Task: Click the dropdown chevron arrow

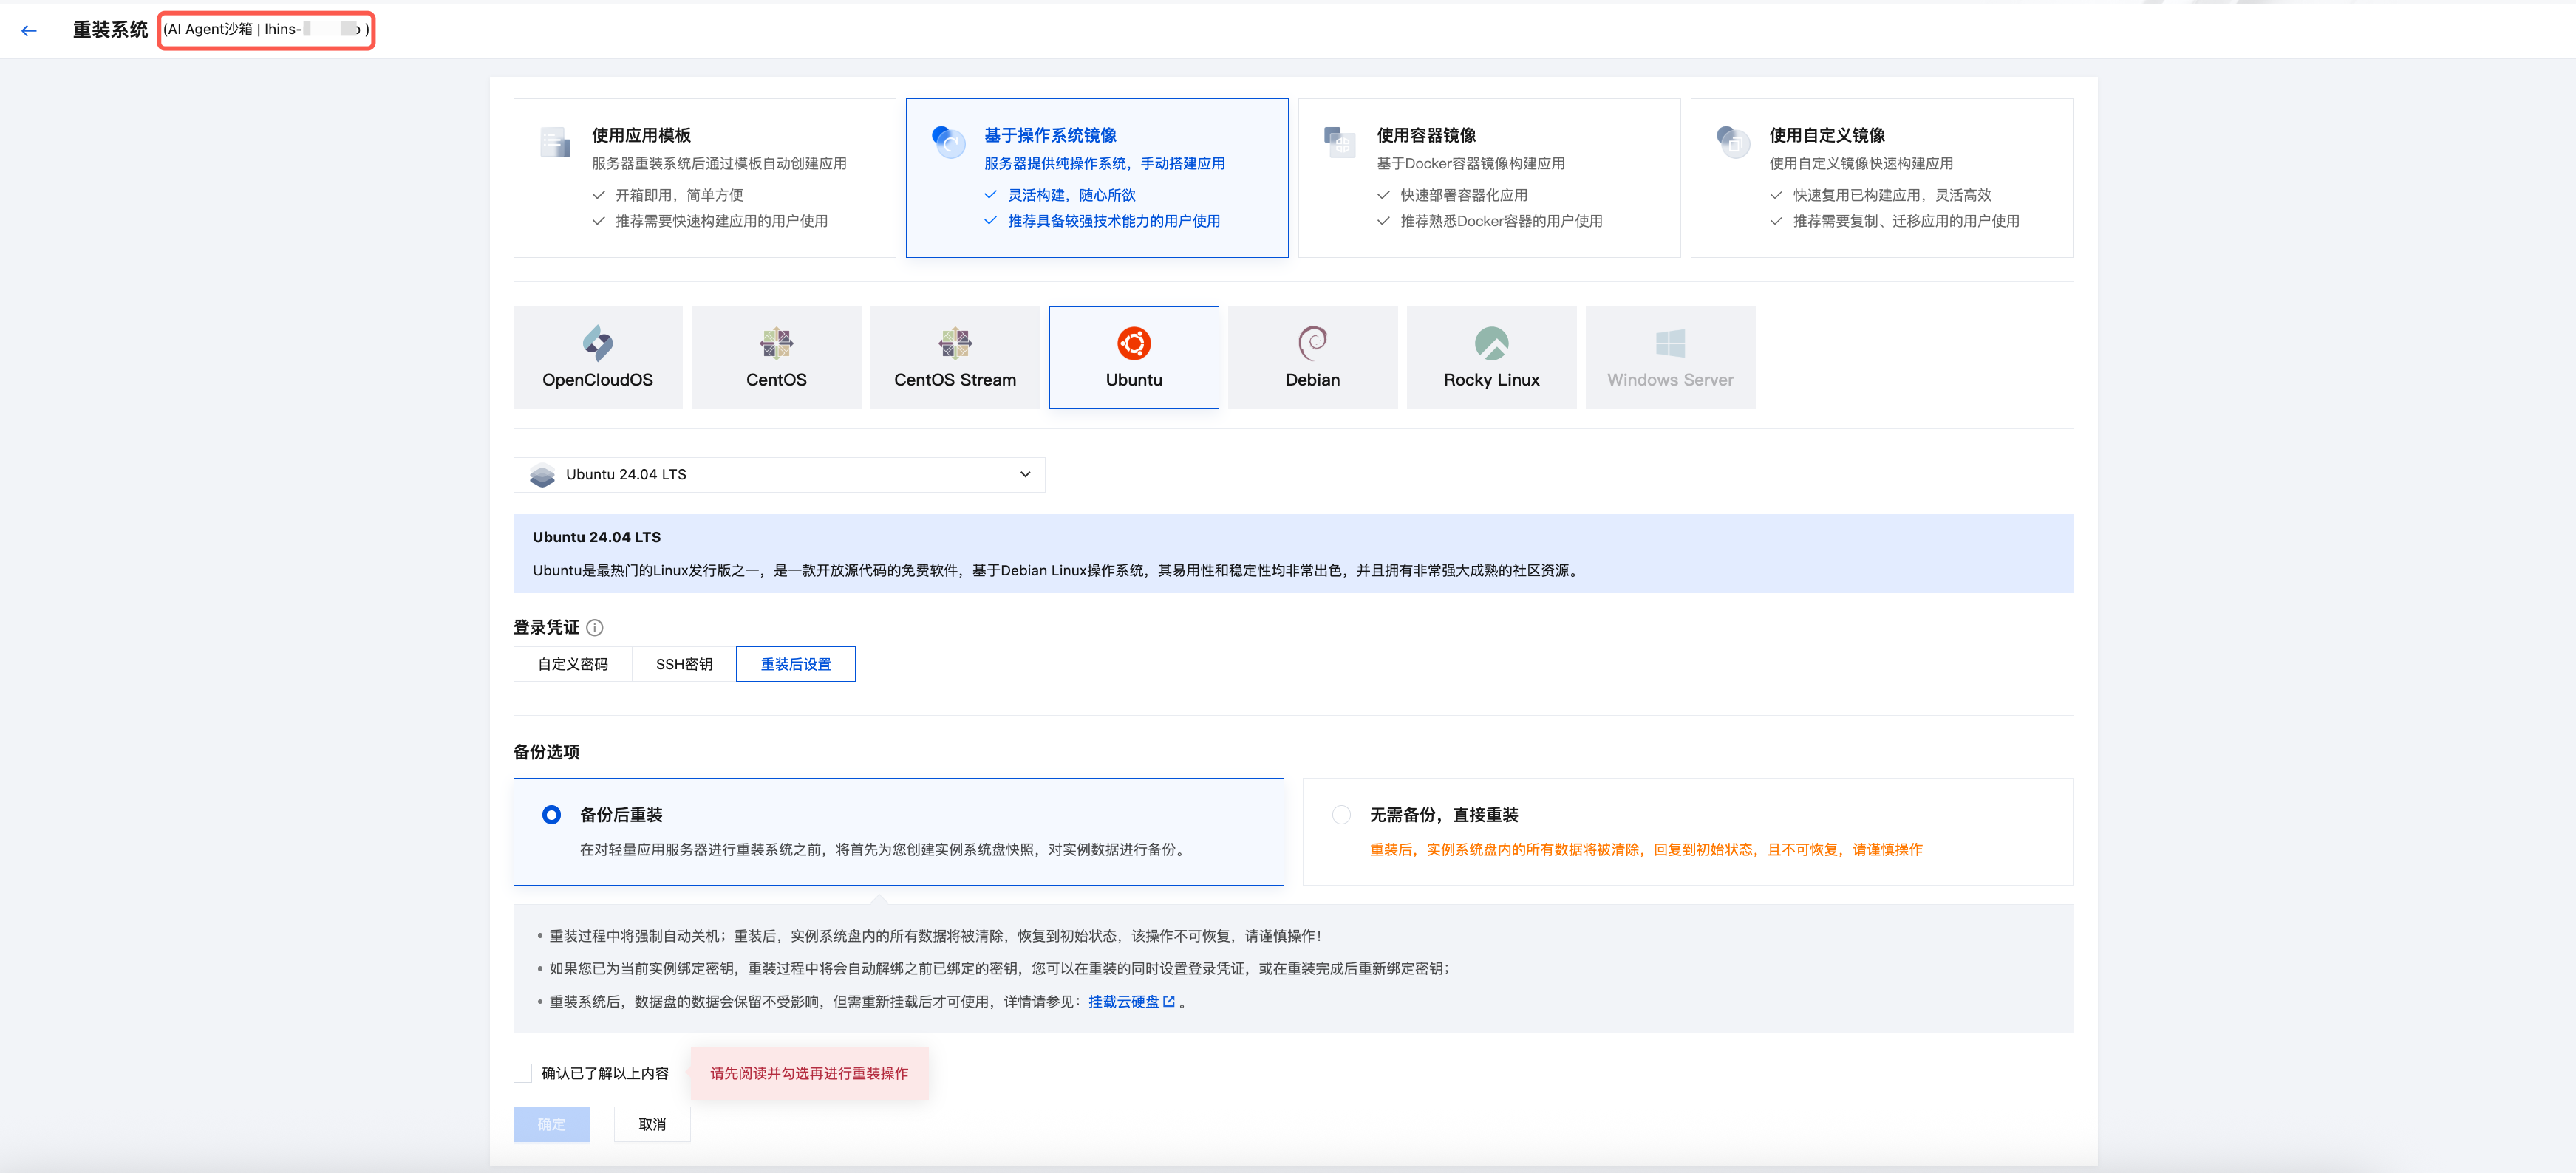Action: pyautogui.click(x=1025, y=475)
